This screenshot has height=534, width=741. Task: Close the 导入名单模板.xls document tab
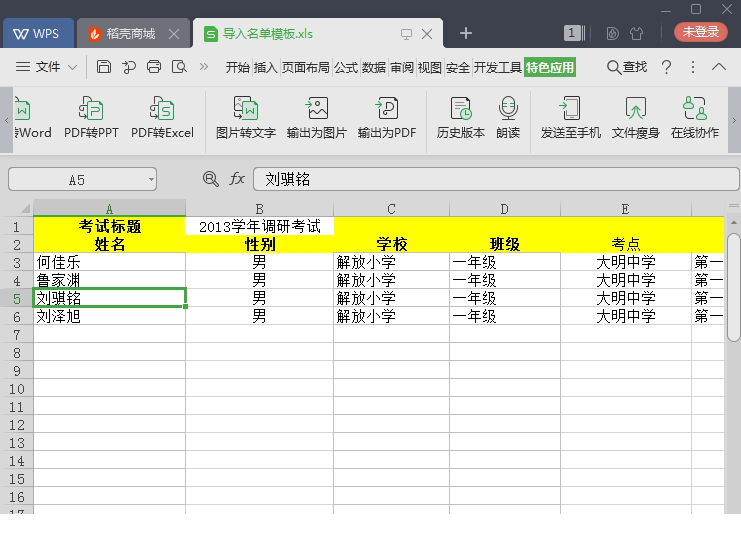(x=427, y=34)
